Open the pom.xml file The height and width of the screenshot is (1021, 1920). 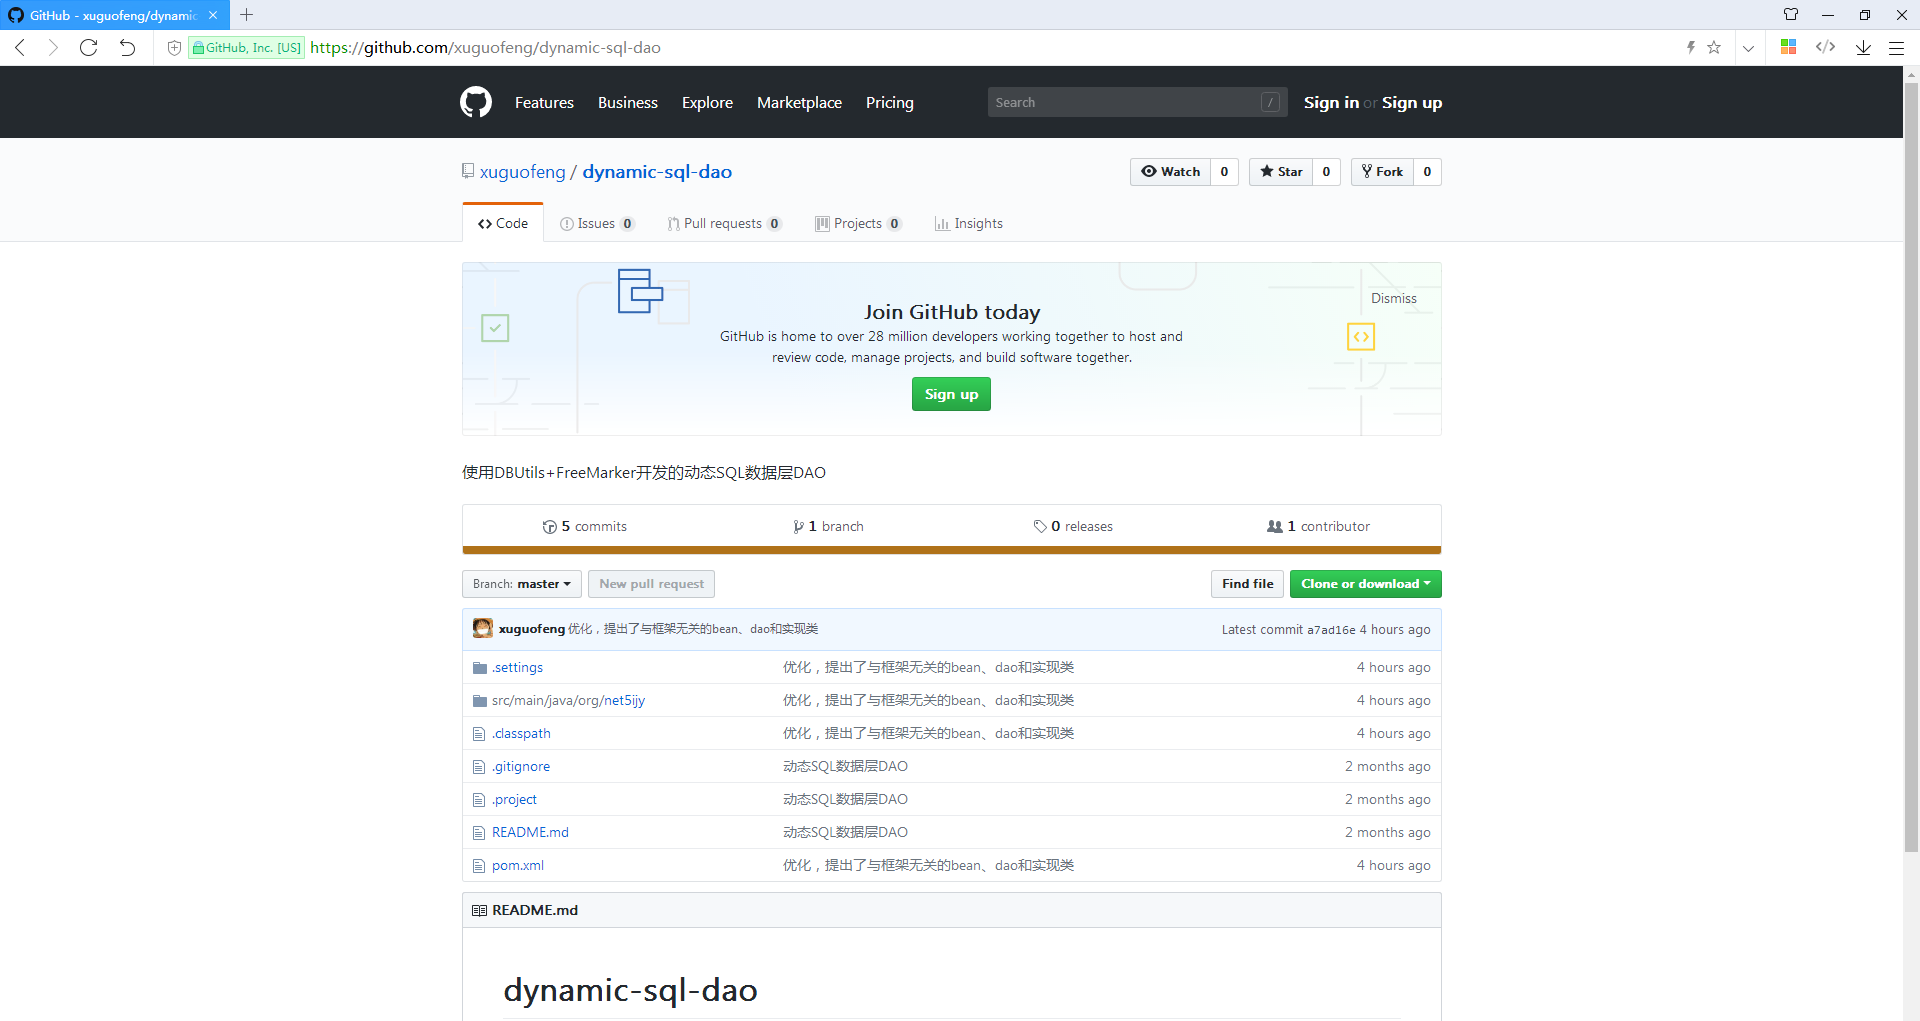point(518,865)
